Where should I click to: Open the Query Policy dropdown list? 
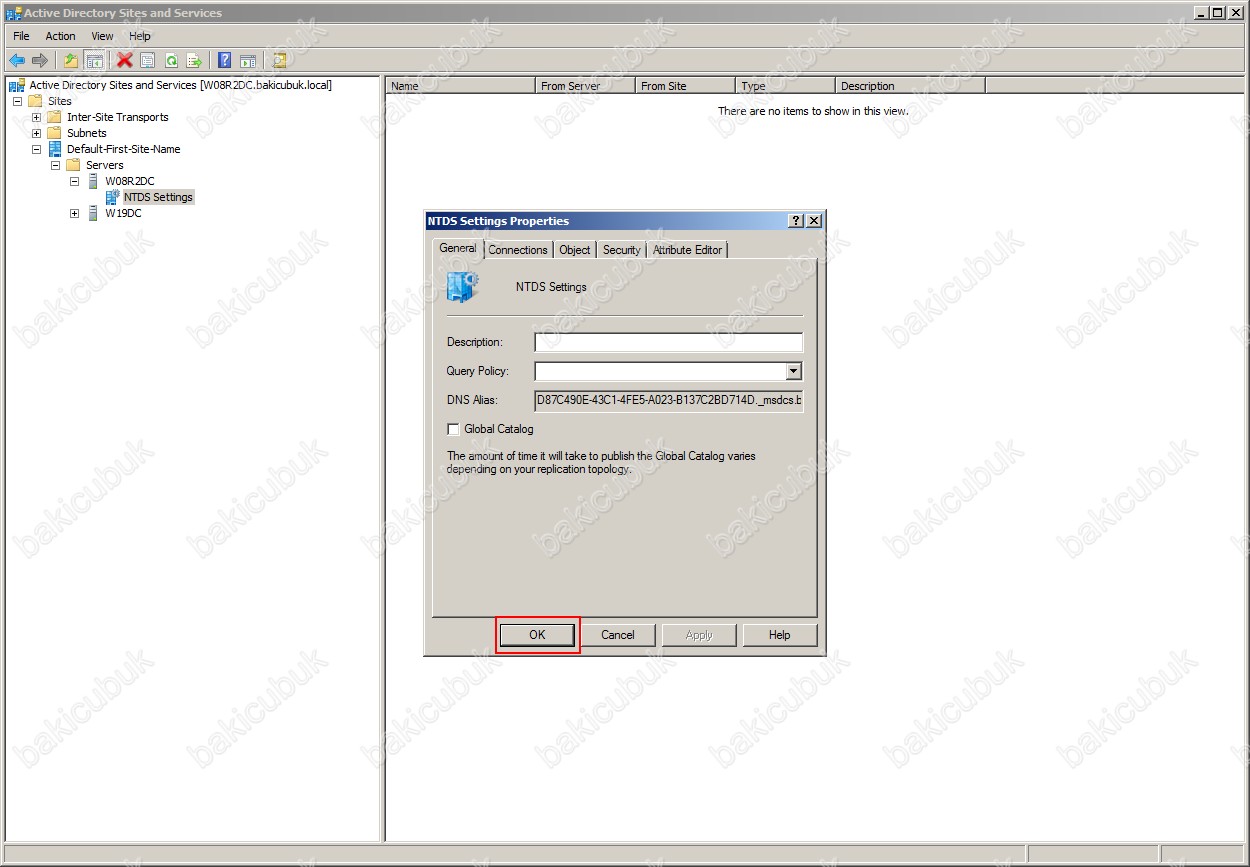coord(793,372)
